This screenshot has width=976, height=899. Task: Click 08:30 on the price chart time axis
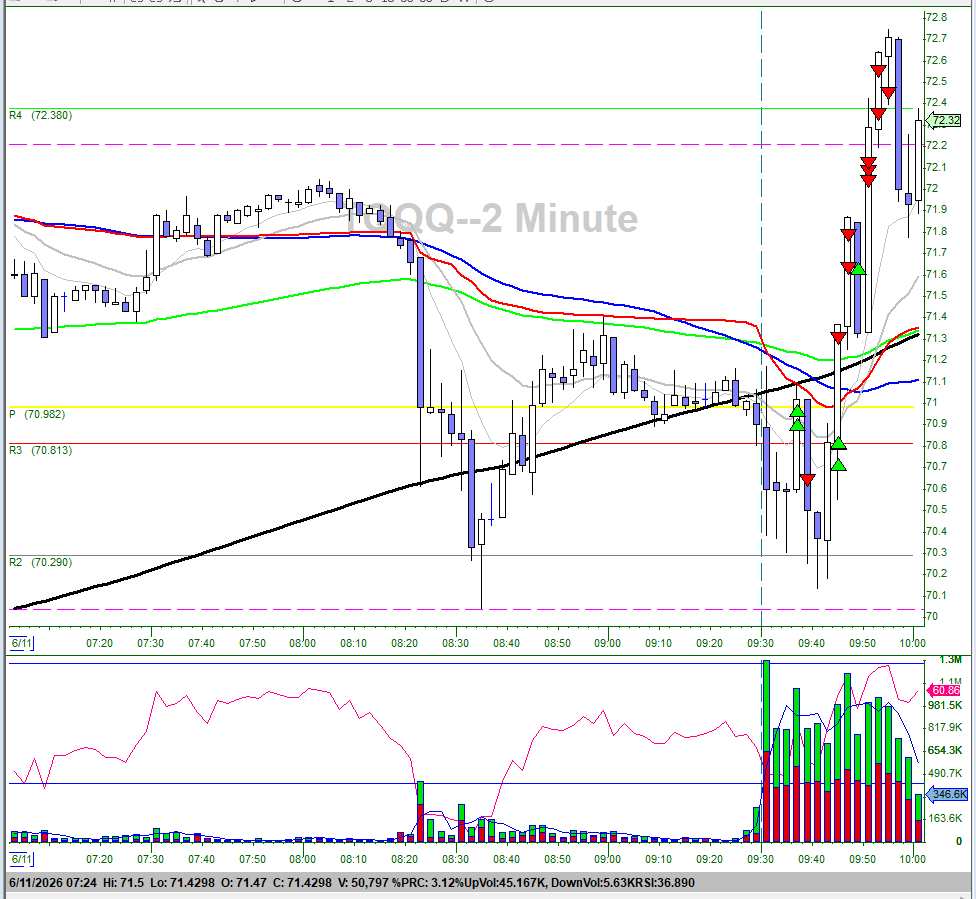456,643
